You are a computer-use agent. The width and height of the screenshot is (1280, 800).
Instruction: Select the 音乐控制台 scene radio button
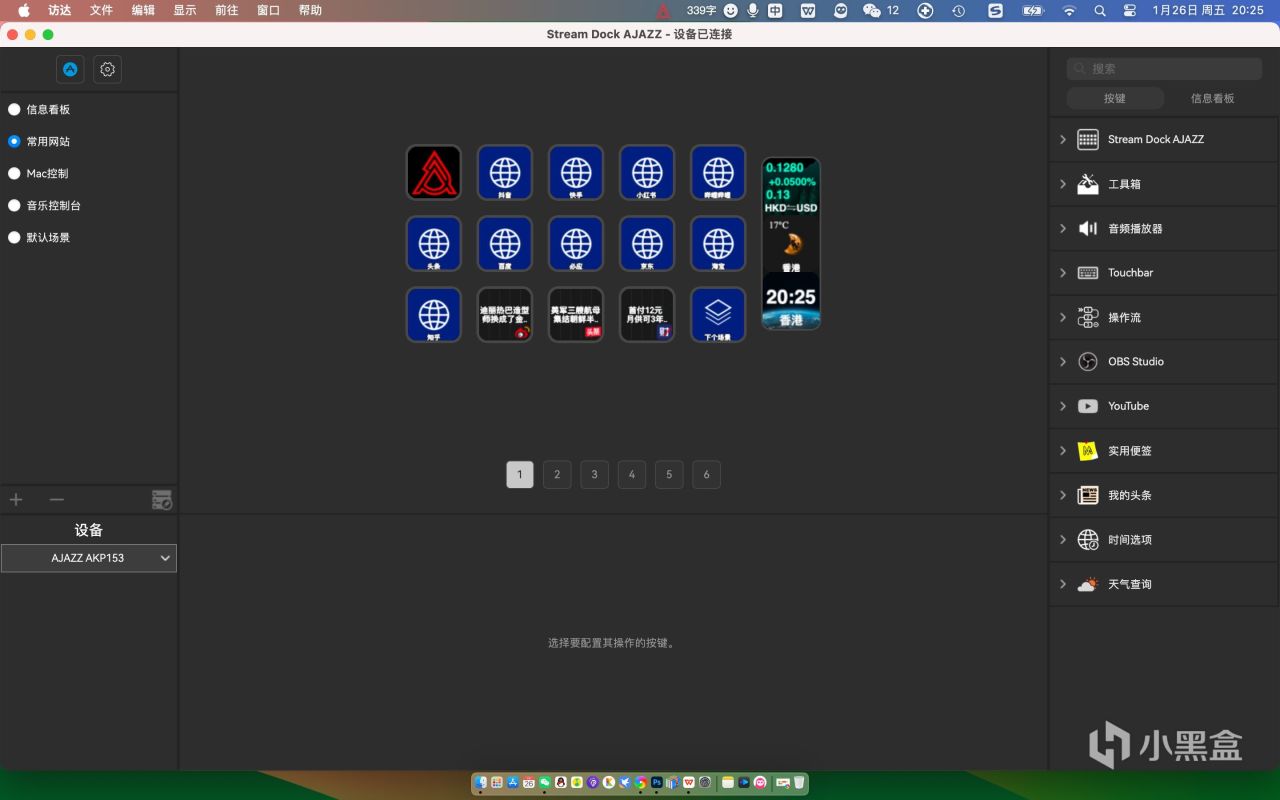14,205
